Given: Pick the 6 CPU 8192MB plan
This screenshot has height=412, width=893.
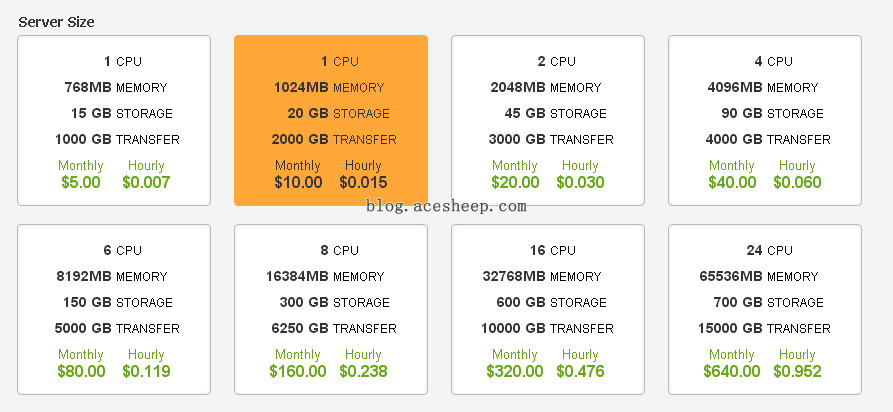Looking at the screenshot, I should [114, 309].
